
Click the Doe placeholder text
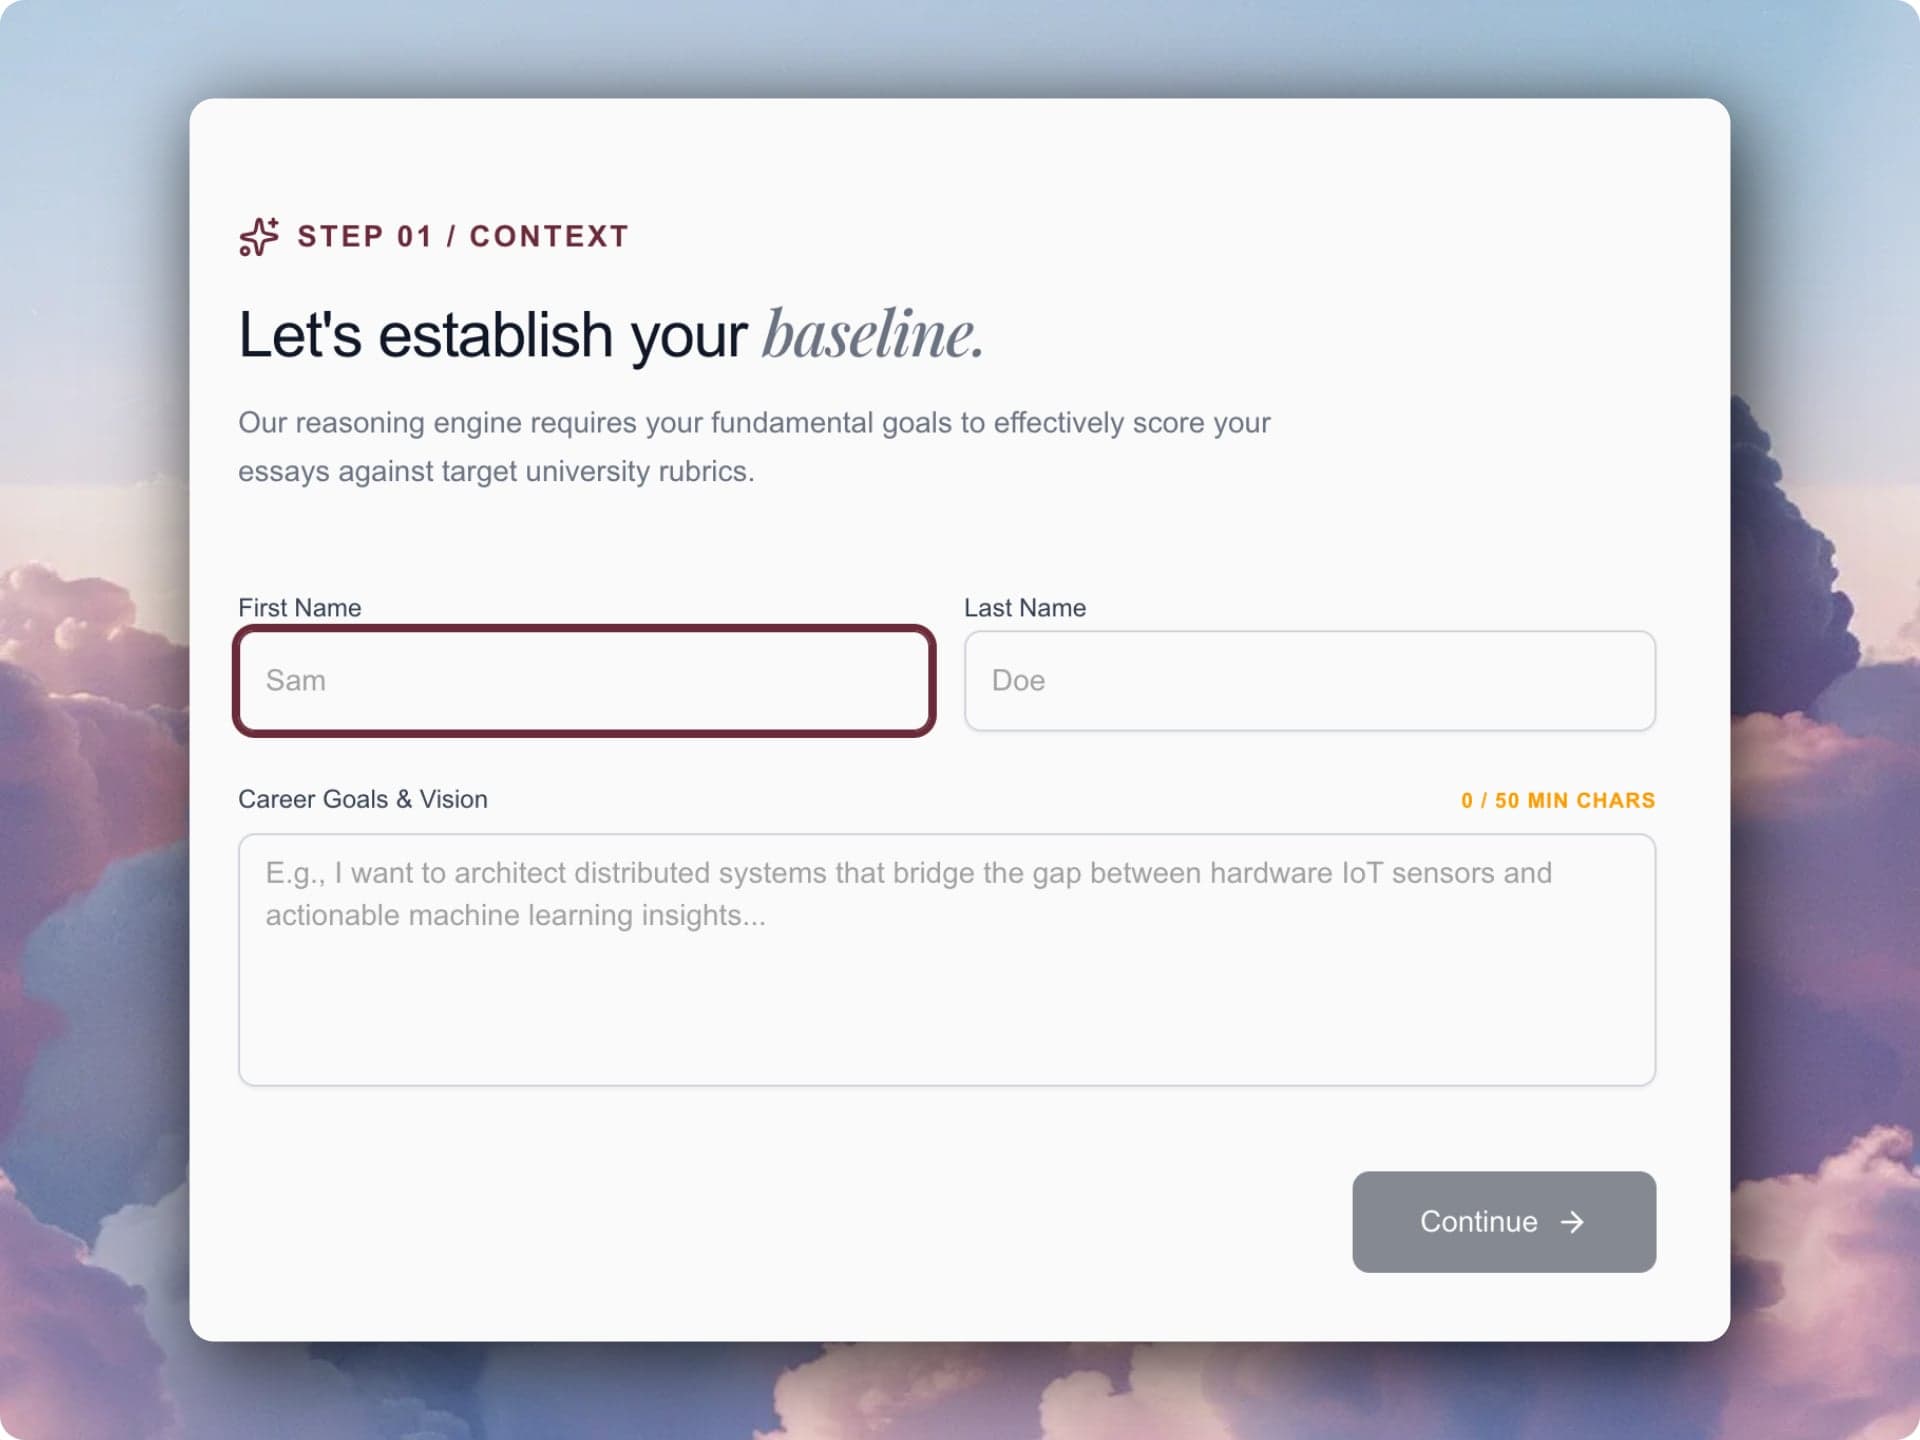click(x=1018, y=681)
